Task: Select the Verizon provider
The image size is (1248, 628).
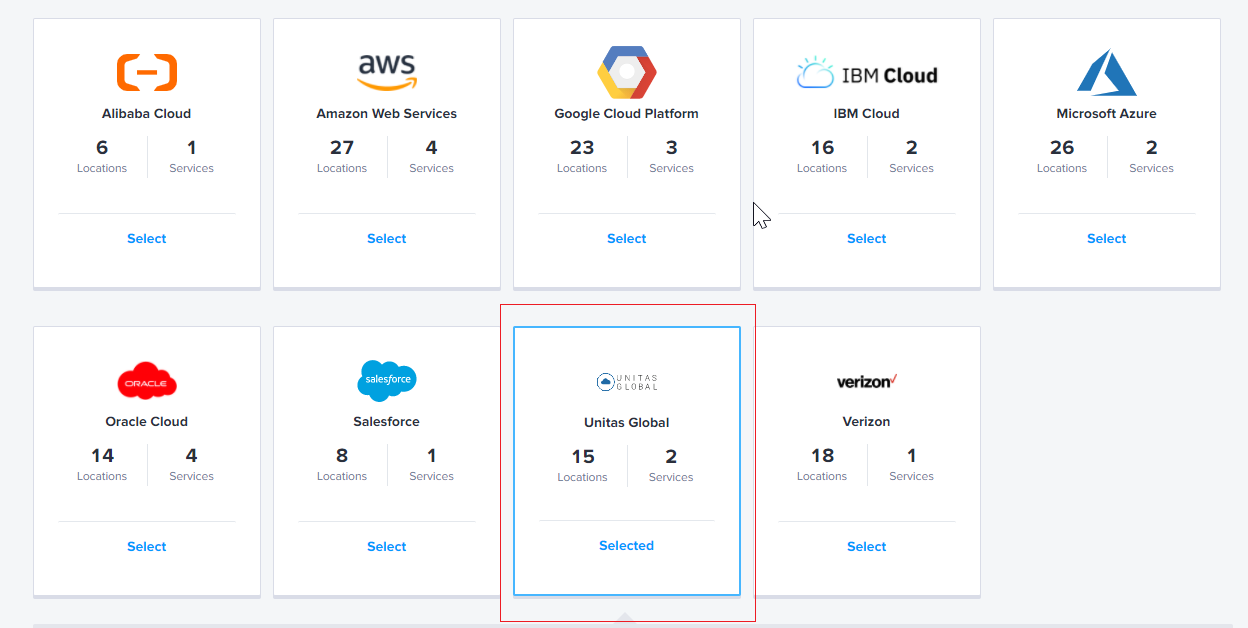Action: click(x=867, y=547)
